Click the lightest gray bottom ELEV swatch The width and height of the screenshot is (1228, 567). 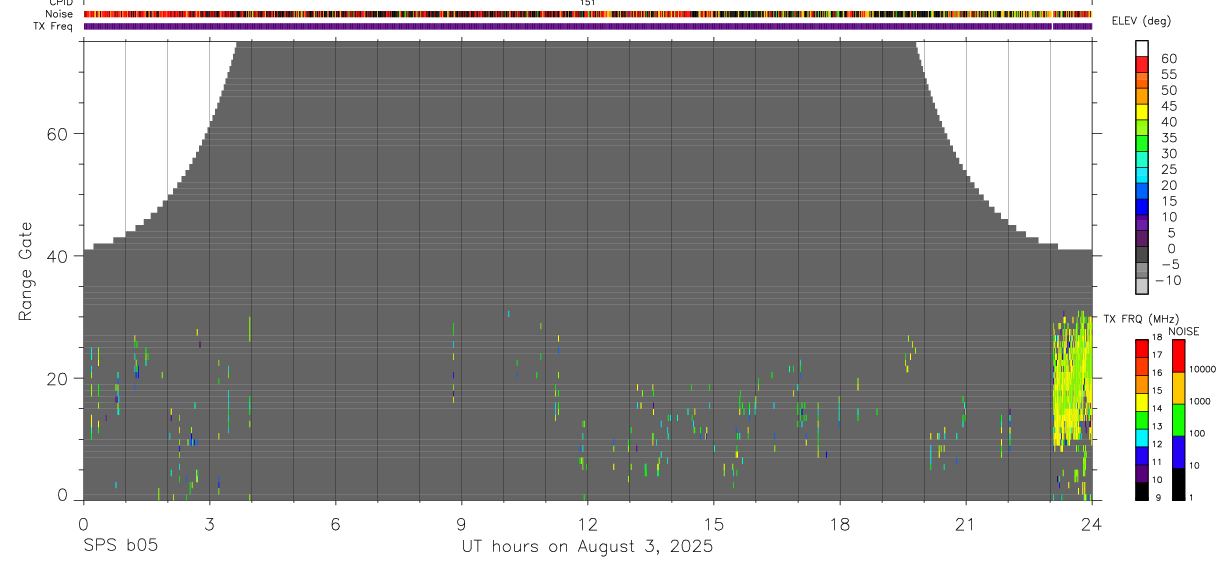coord(1142,286)
